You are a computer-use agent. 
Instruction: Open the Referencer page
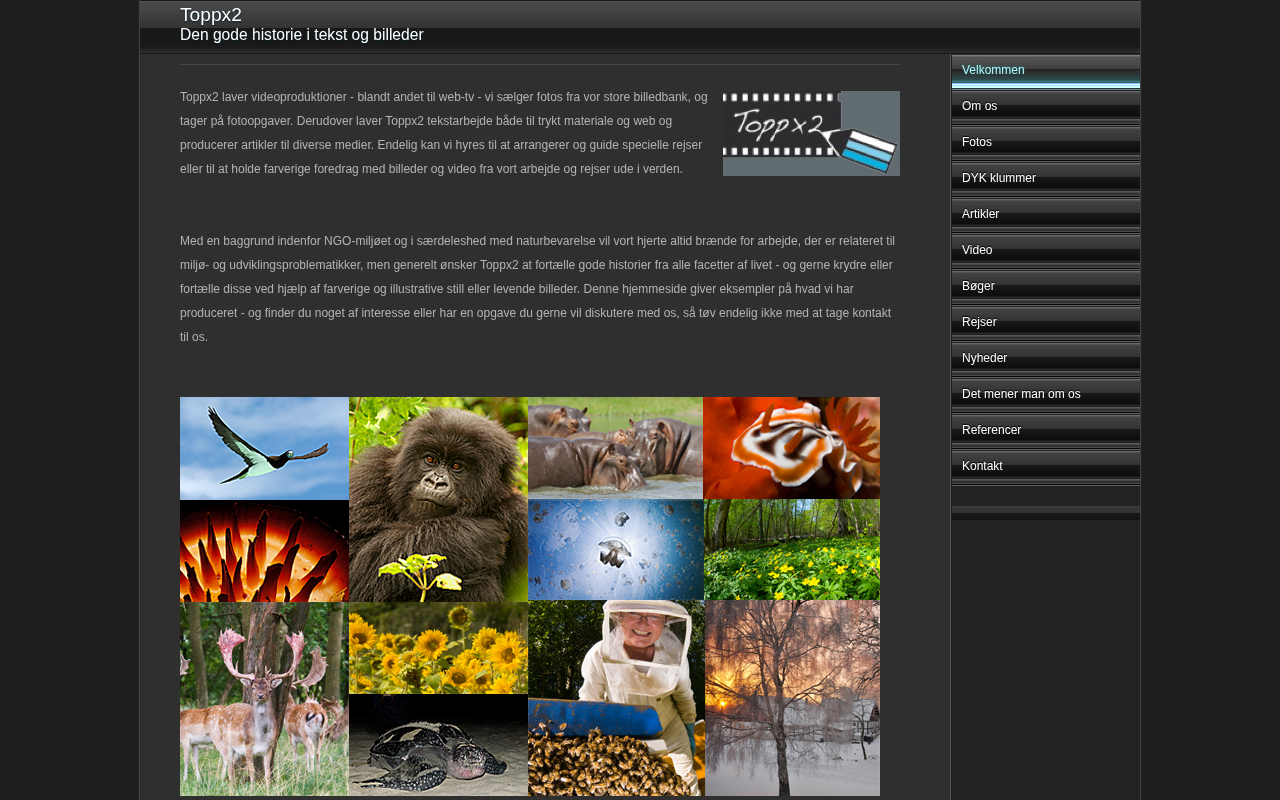[x=991, y=430]
